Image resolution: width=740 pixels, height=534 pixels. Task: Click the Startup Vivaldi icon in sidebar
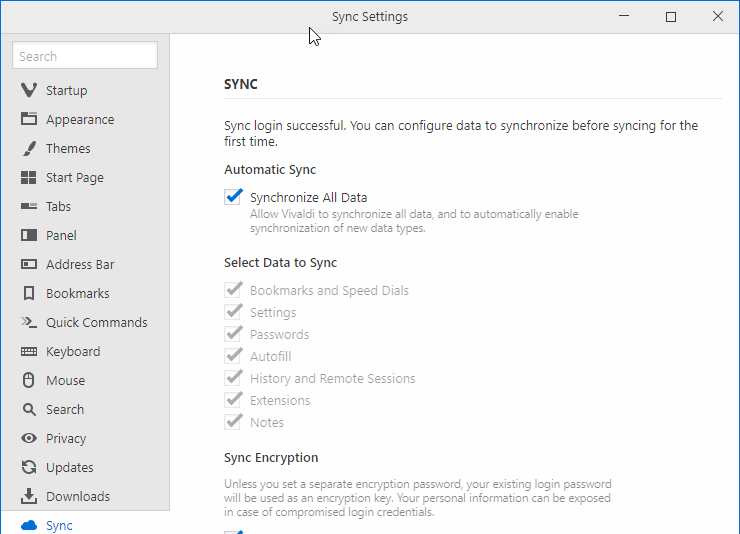[x=29, y=91]
